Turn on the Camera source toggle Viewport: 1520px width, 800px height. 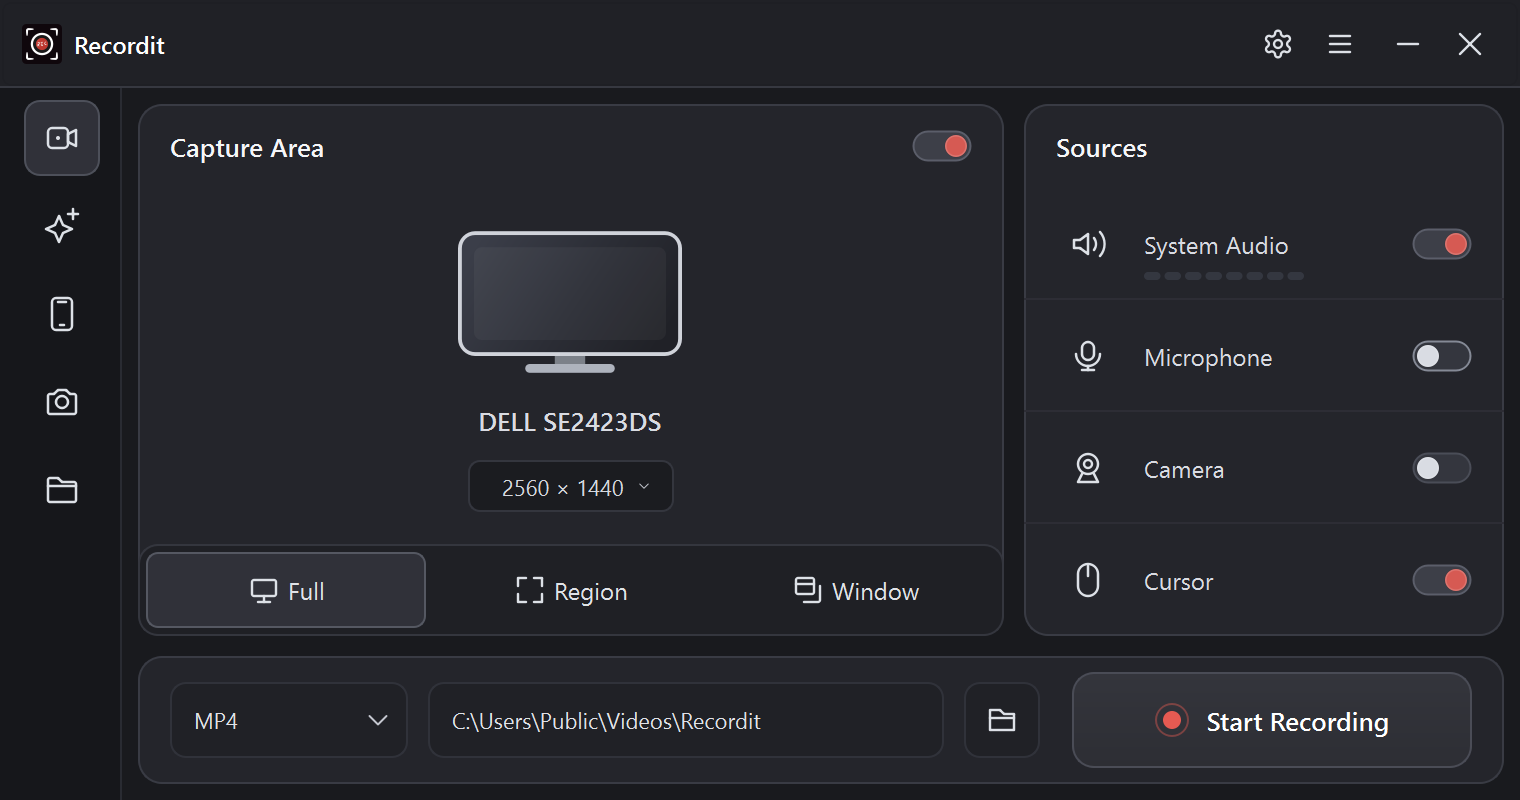coord(1441,468)
